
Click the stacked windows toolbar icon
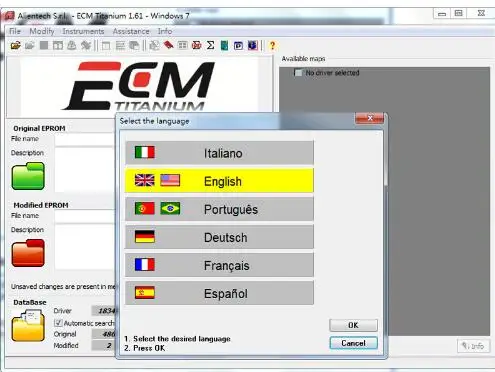tap(134, 45)
